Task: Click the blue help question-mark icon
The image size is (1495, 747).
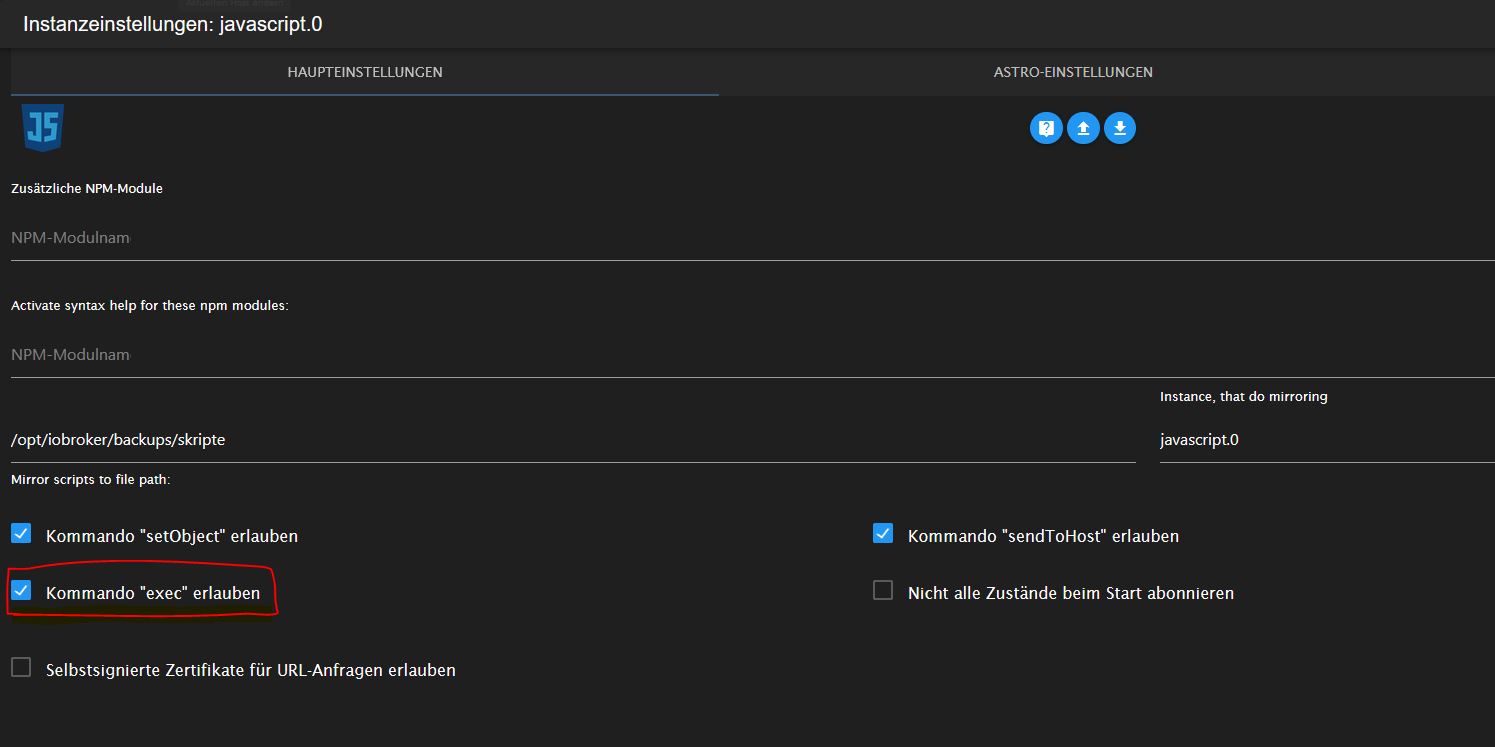Action: (x=1046, y=128)
